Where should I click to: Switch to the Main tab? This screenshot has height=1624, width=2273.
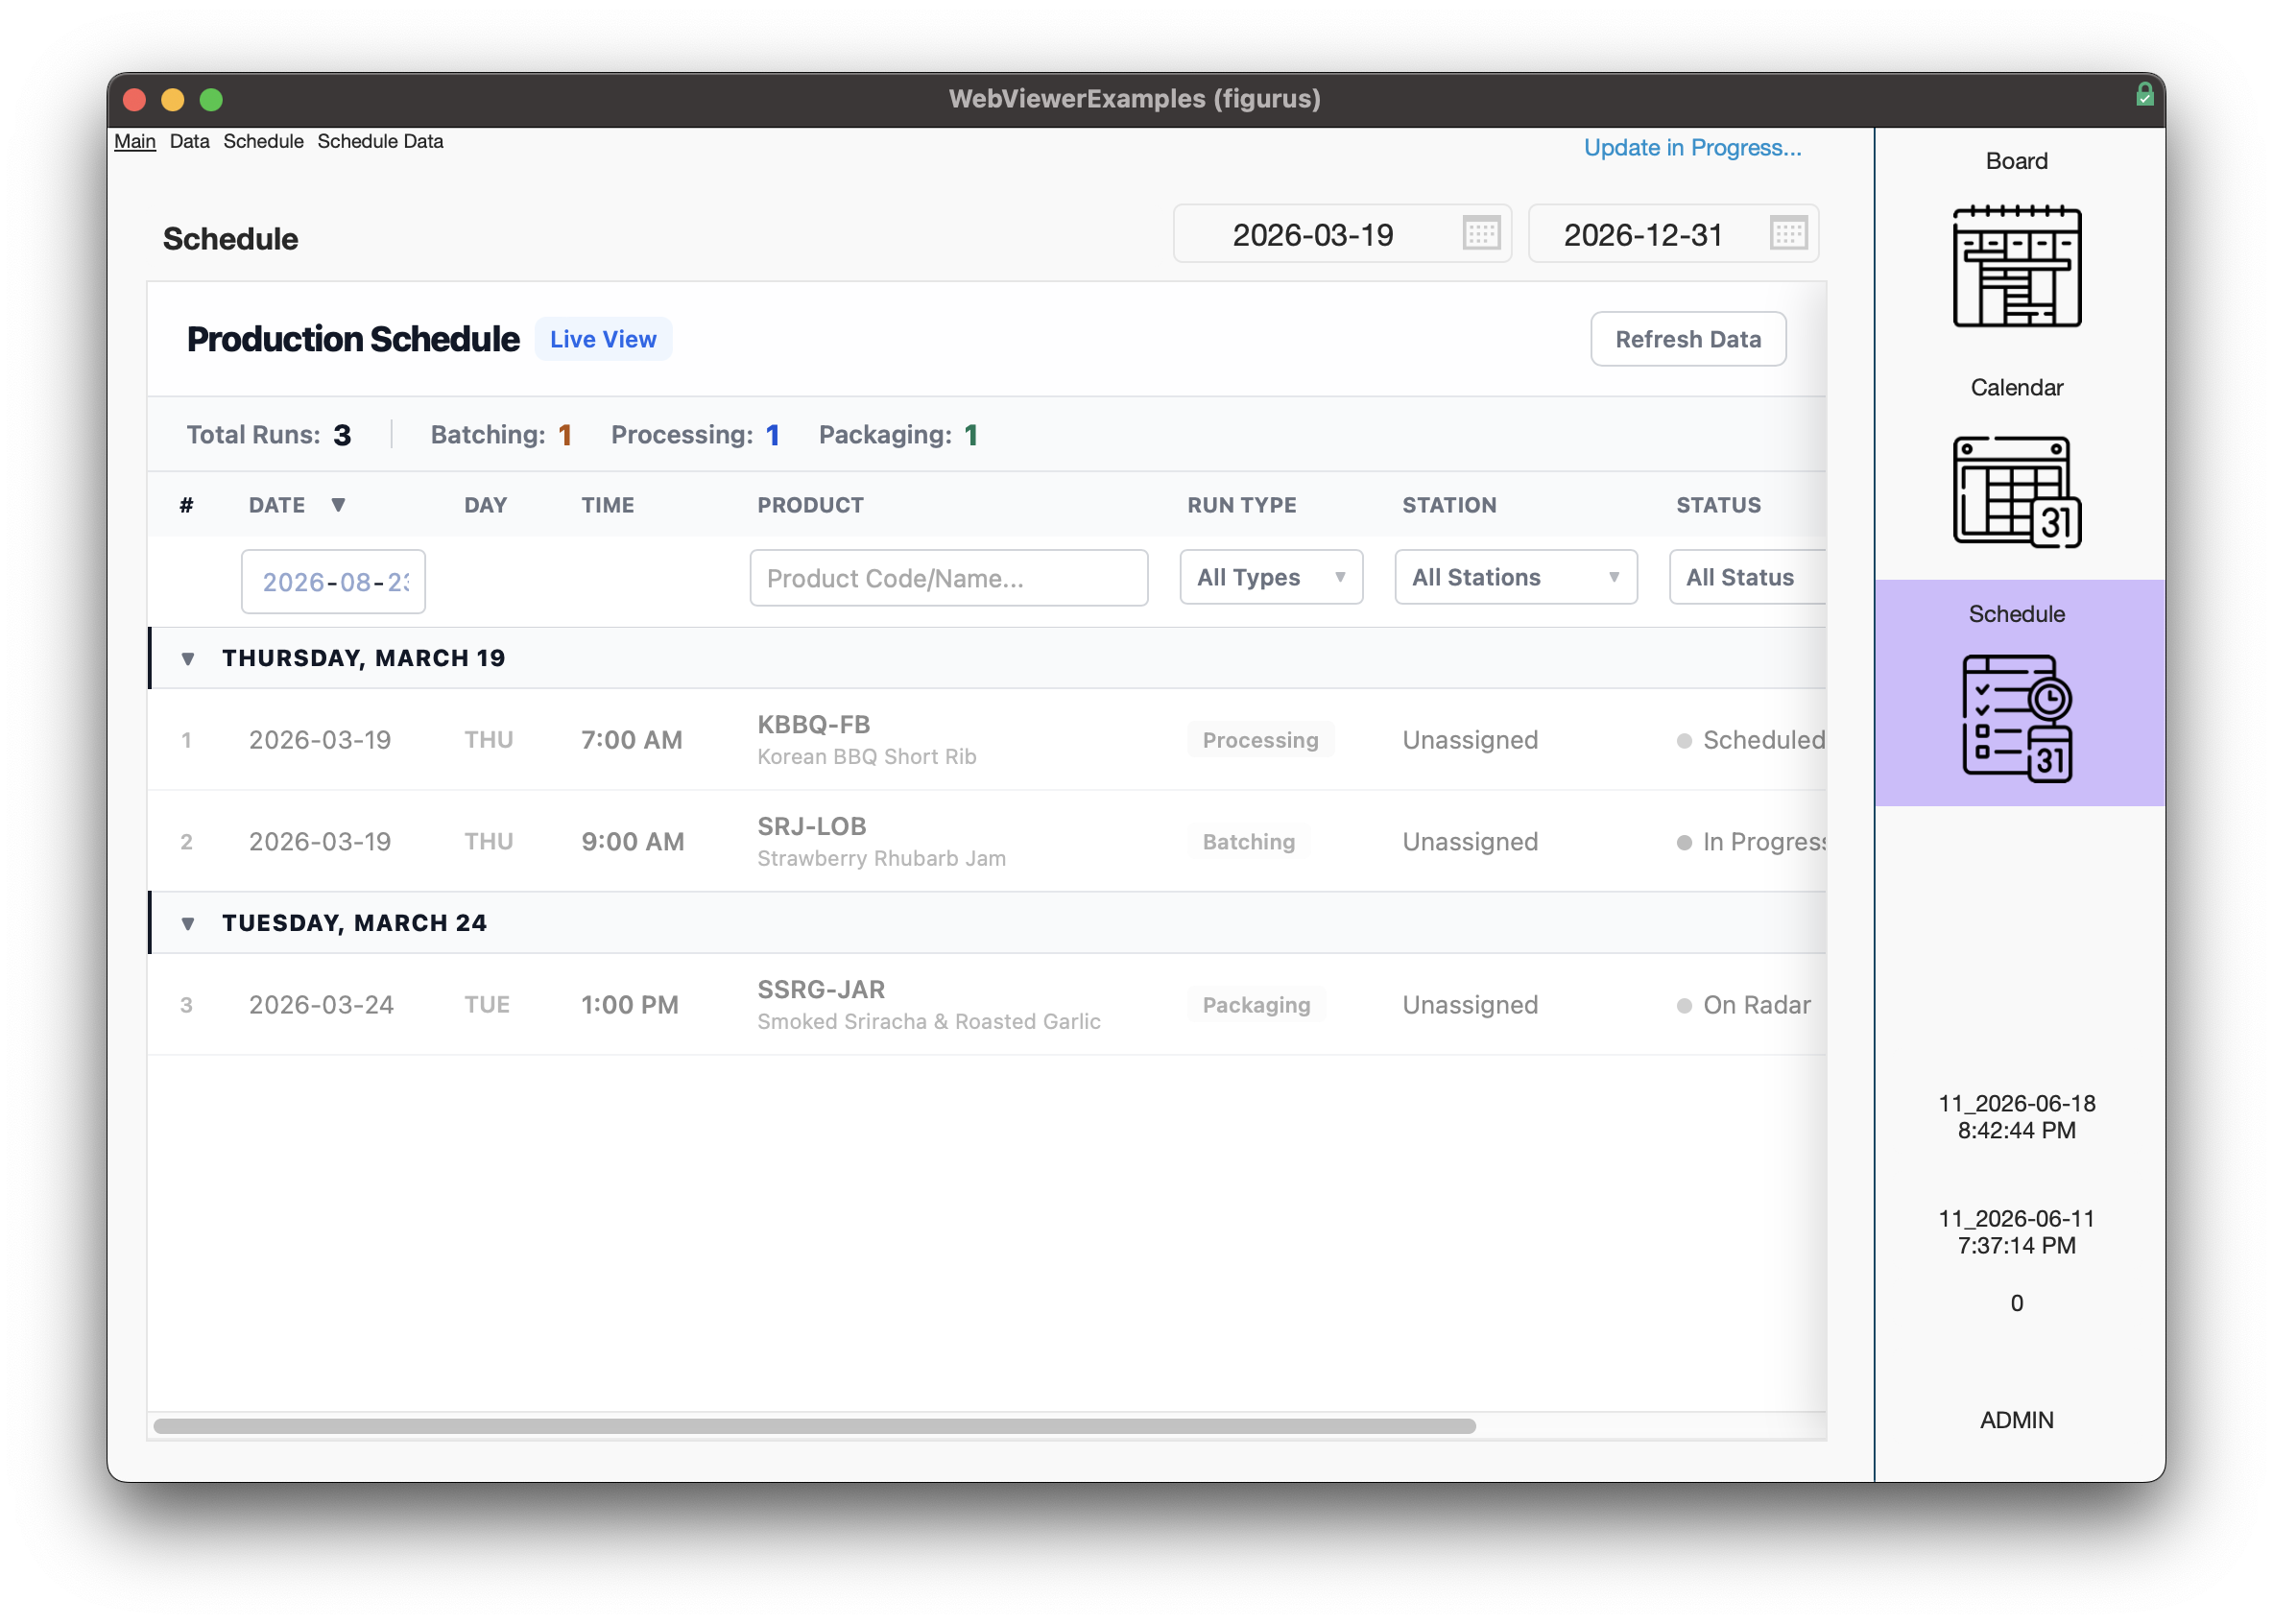(135, 141)
